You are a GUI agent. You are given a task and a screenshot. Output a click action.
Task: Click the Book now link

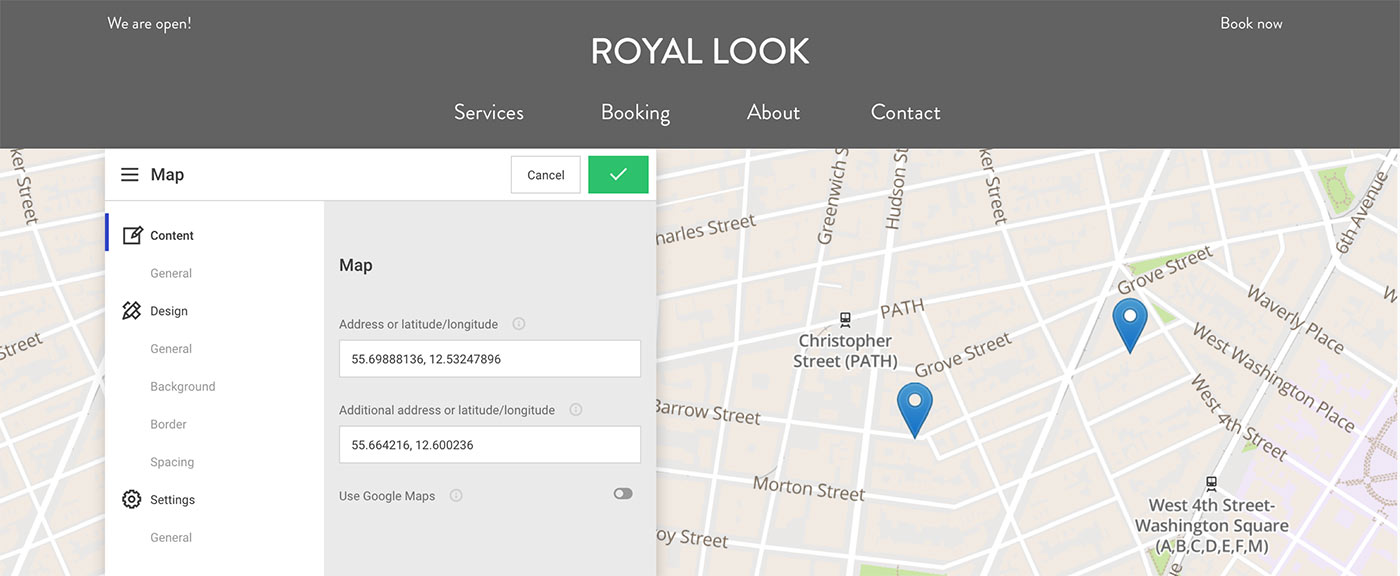[x=1251, y=23]
